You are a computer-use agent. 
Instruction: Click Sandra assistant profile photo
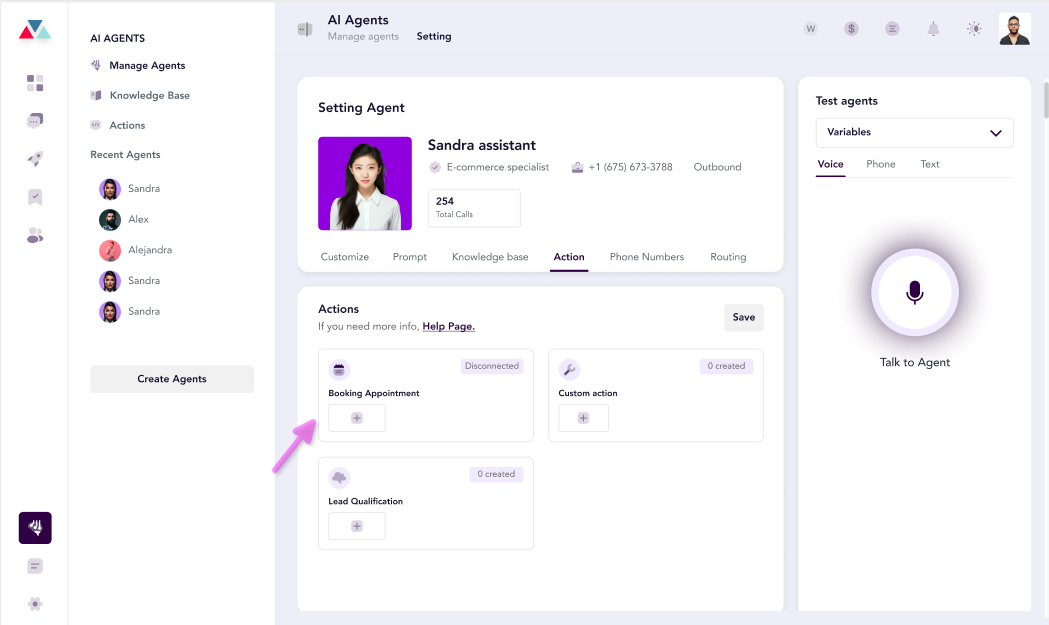click(365, 183)
